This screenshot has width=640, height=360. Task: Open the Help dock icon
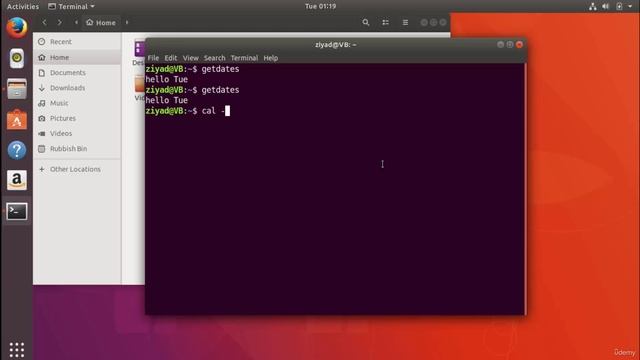(x=17, y=150)
